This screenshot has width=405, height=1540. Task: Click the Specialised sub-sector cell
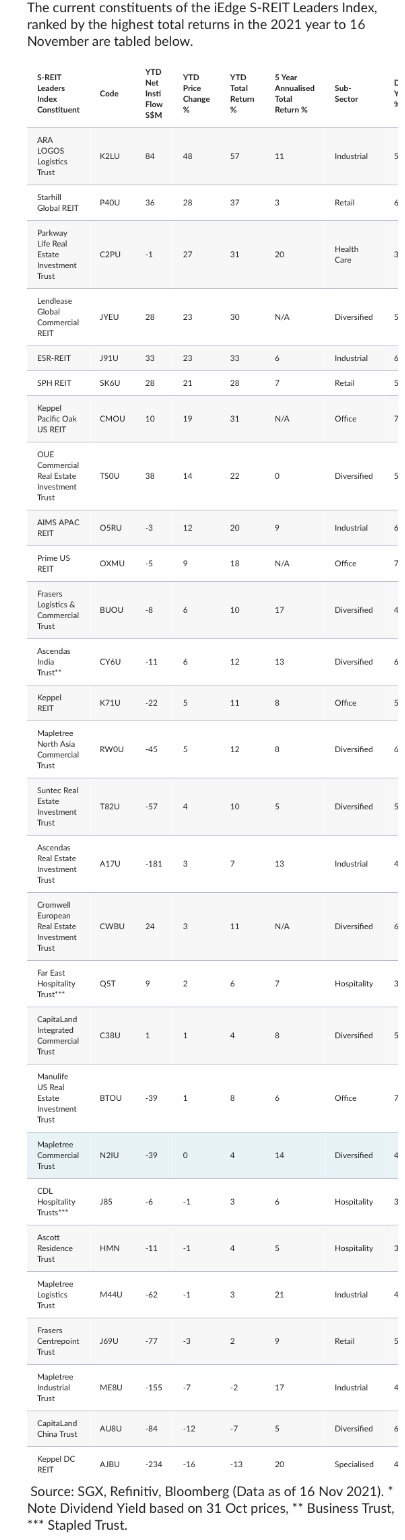pyautogui.click(x=352, y=1464)
